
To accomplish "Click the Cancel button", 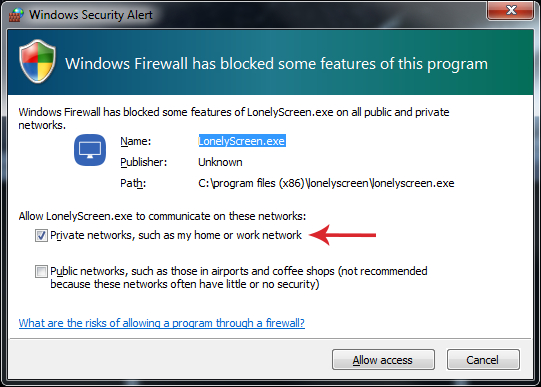I will [x=483, y=360].
